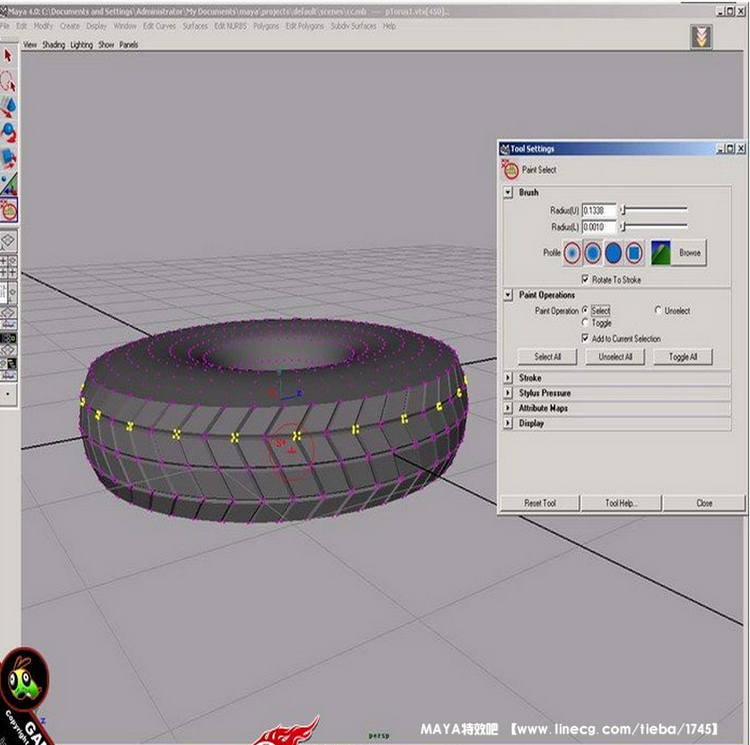This screenshot has width=750, height=745.
Task: Open the viewport View menu
Action: [30, 44]
